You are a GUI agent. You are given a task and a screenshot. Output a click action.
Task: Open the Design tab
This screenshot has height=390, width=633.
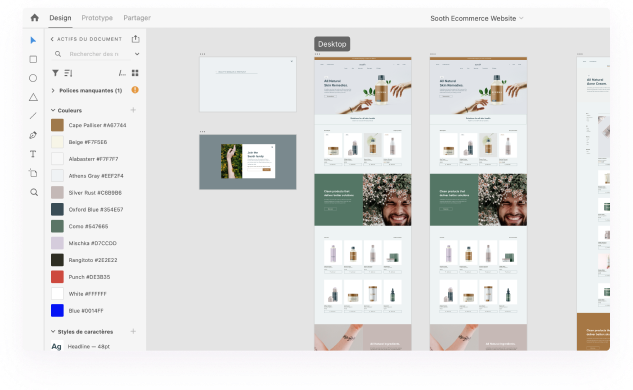(x=60, y=18)
